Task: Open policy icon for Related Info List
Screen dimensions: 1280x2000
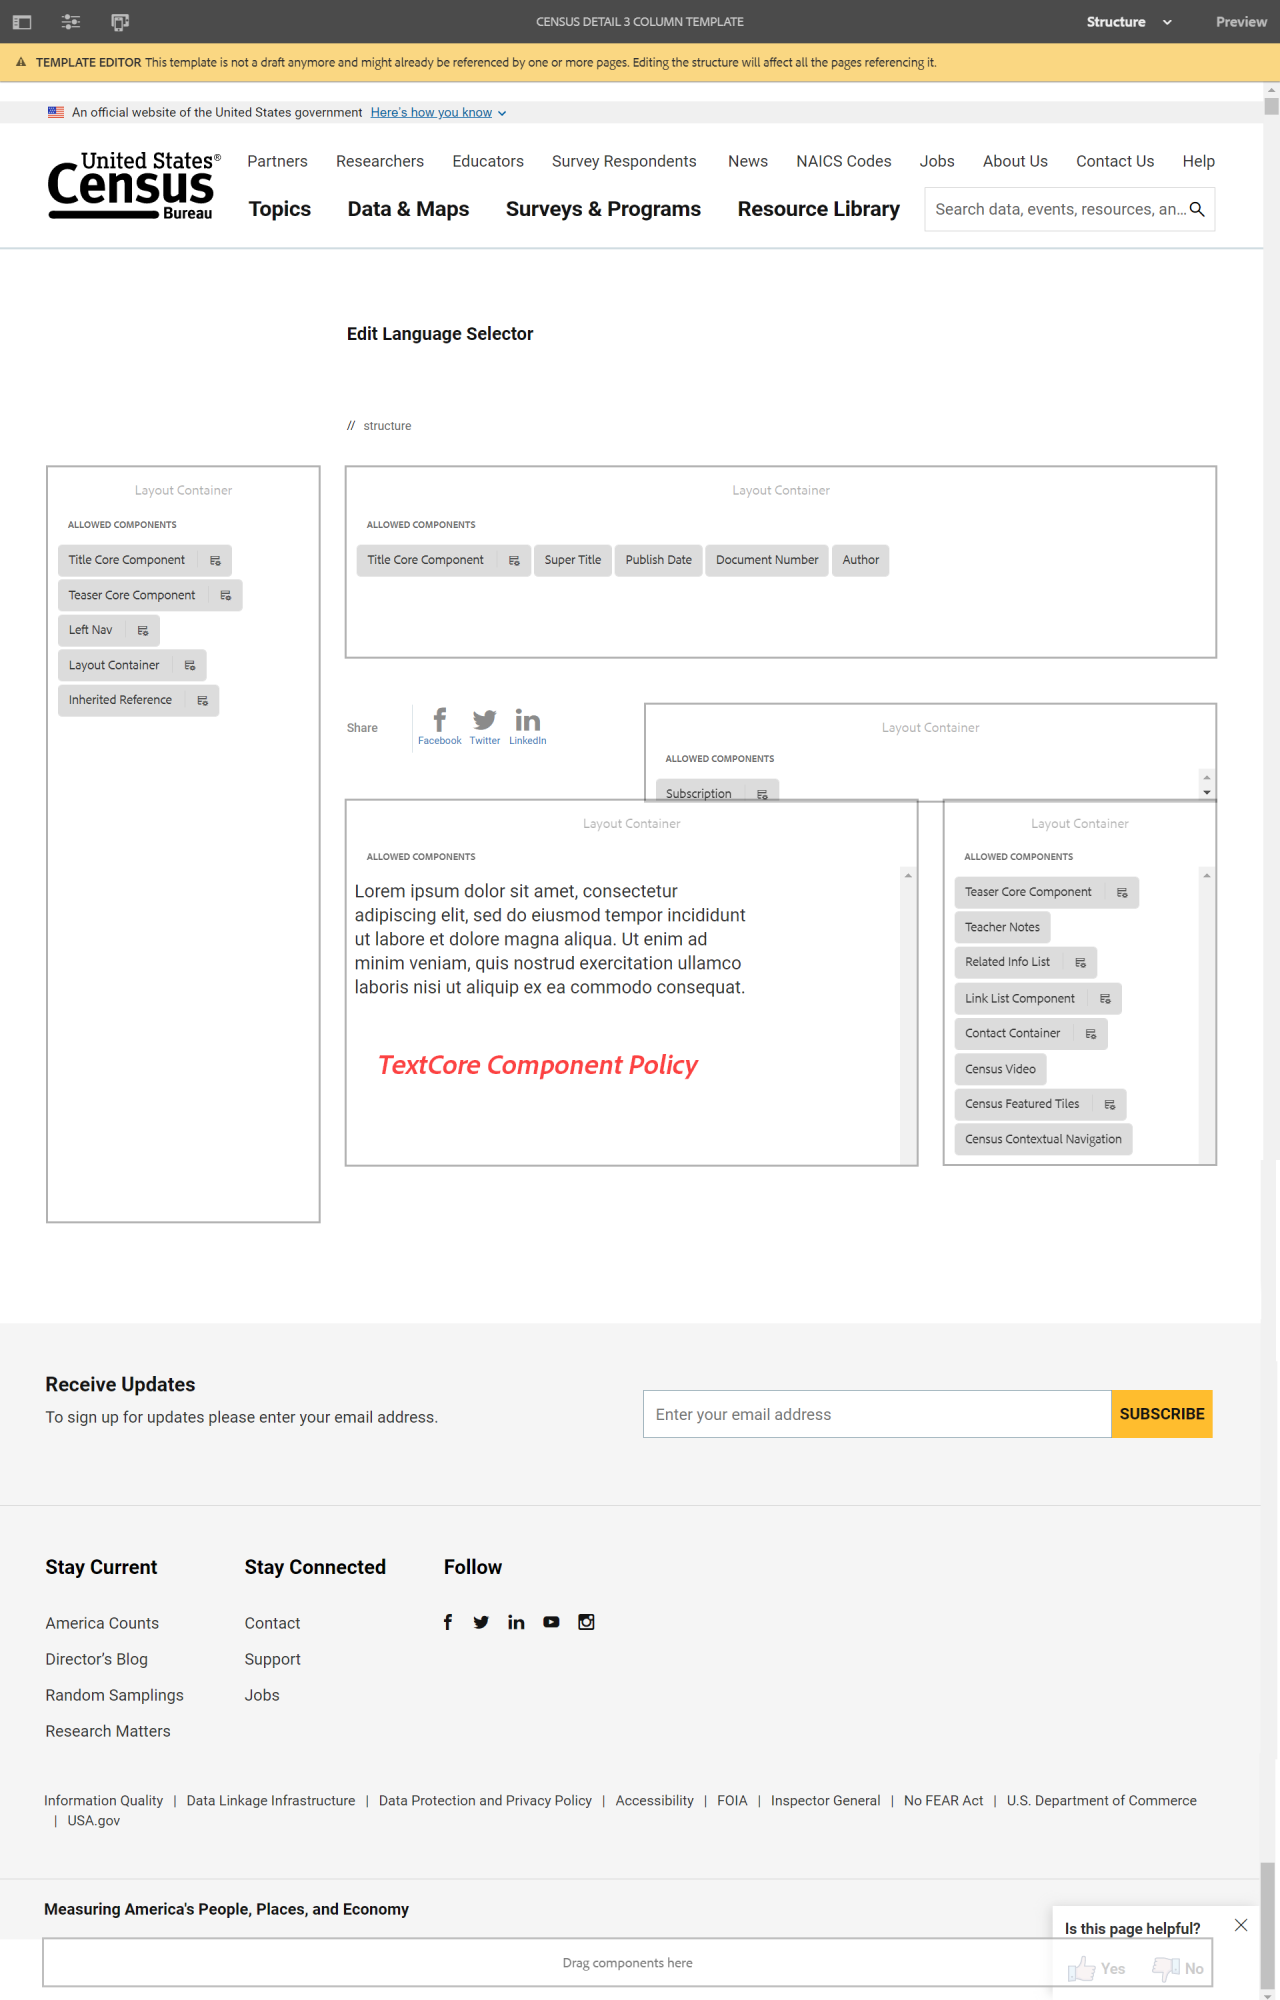Action: click(x=1081, y=962)
